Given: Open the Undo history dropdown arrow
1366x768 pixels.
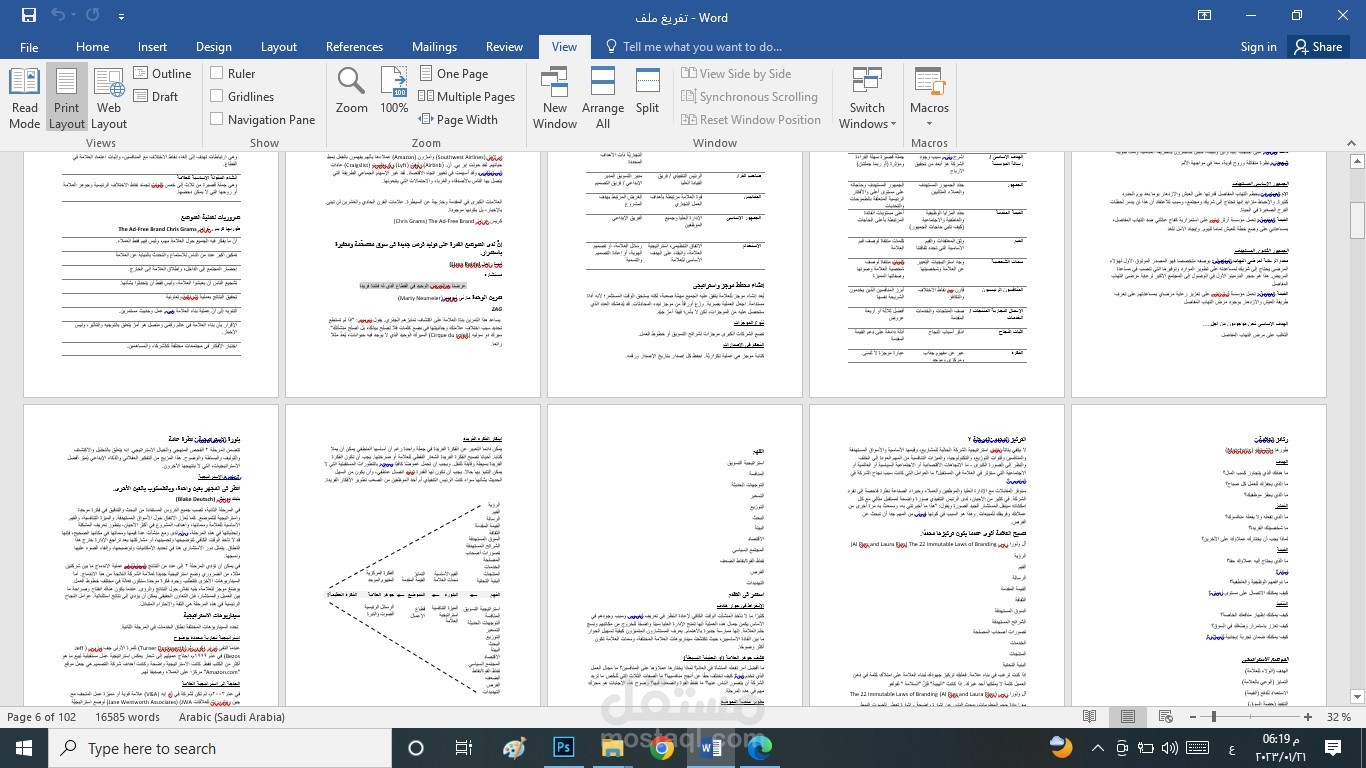Looking at the screenshot, I should tap(72, 16).
